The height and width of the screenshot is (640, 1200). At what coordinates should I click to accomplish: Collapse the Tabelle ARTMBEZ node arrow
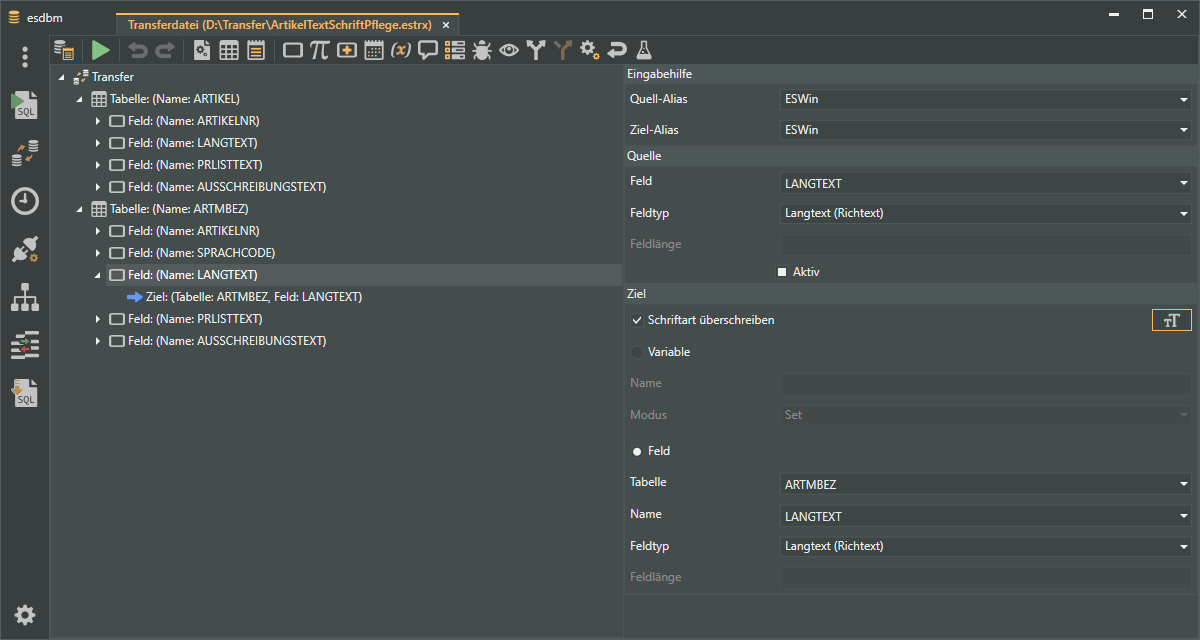point(80,209)
